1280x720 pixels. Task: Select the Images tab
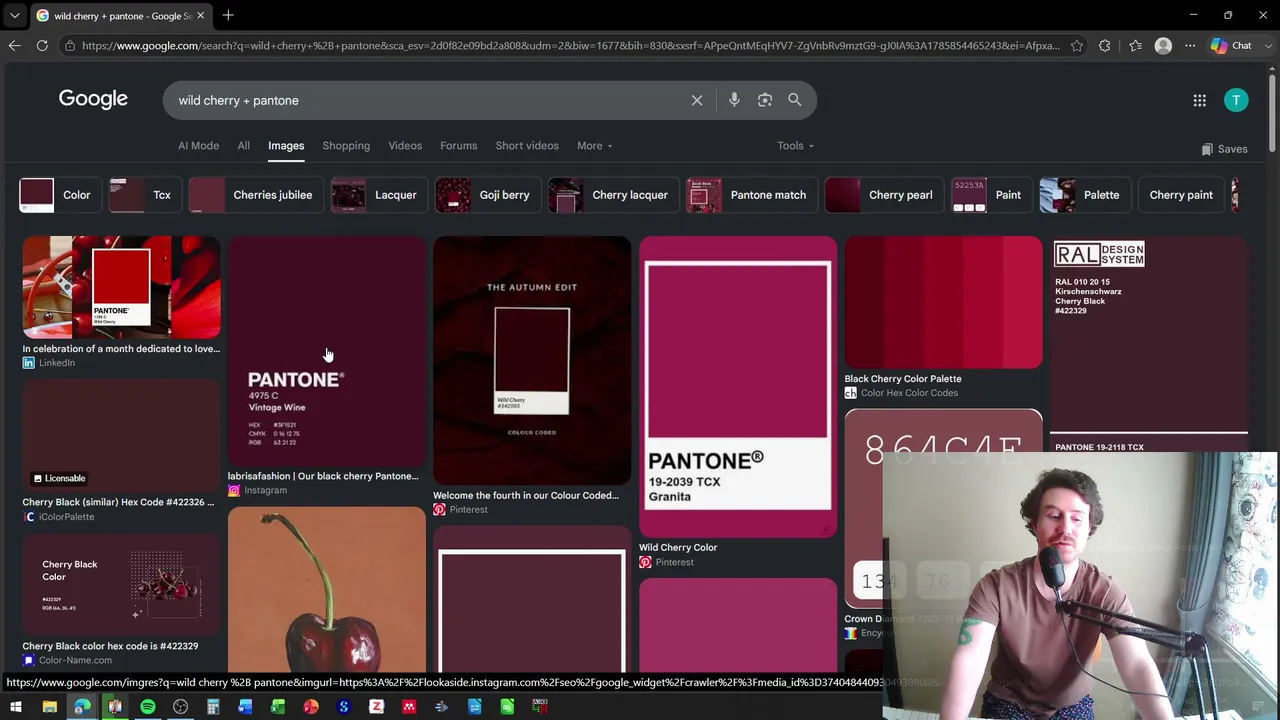(286, 146)
